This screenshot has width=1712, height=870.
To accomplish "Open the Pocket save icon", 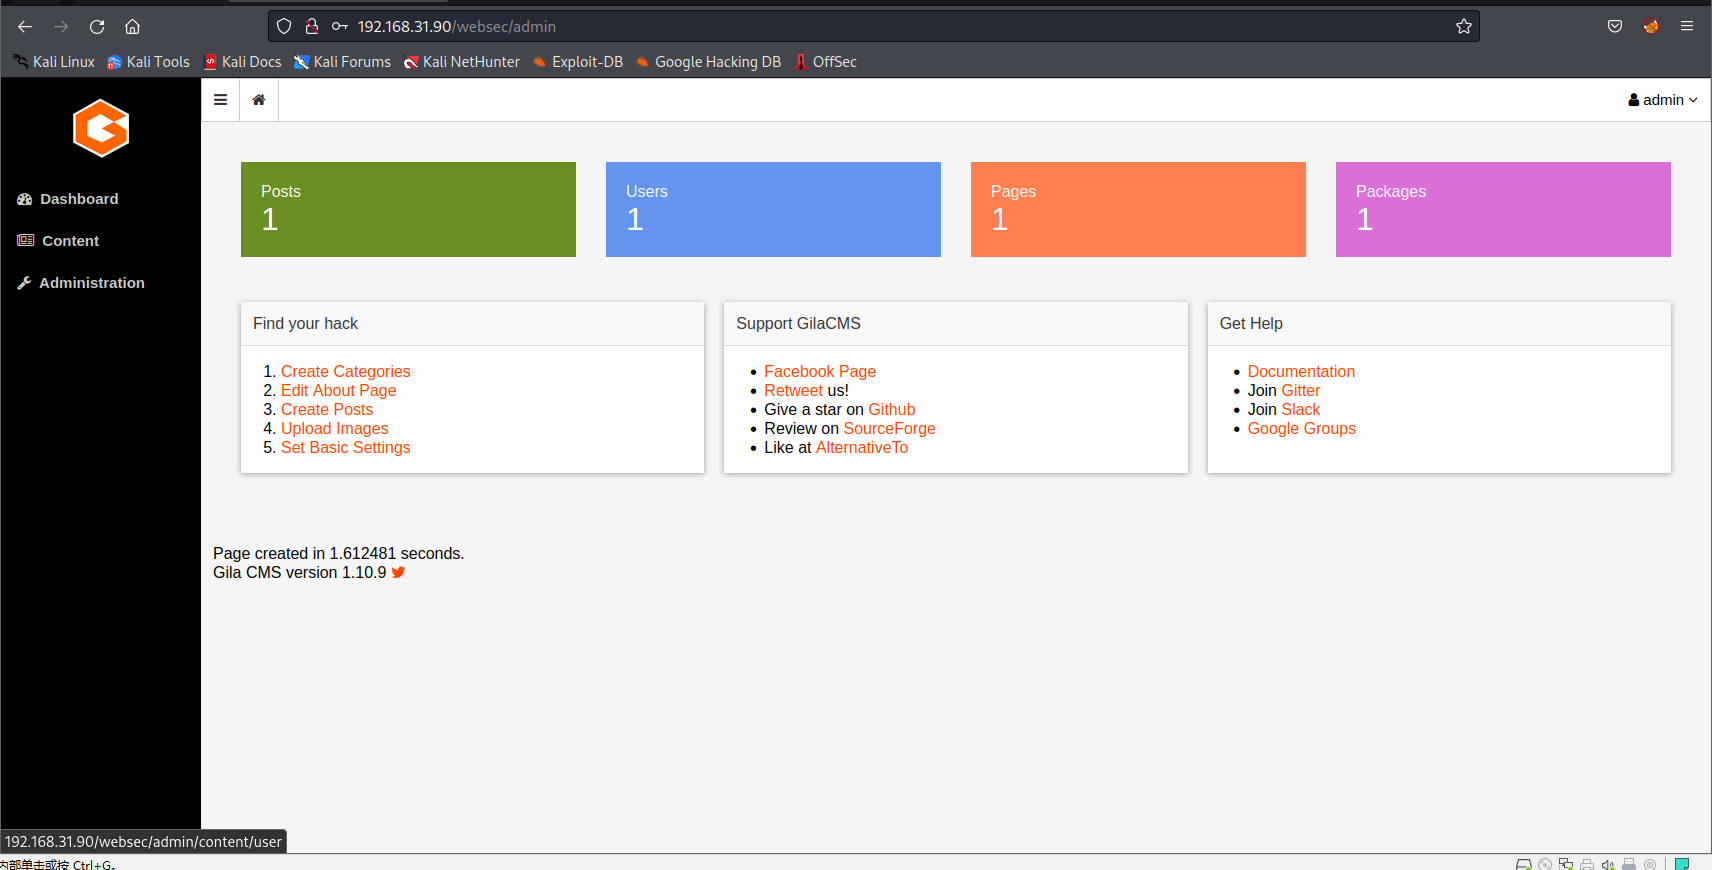I will tap(1615, 27).
